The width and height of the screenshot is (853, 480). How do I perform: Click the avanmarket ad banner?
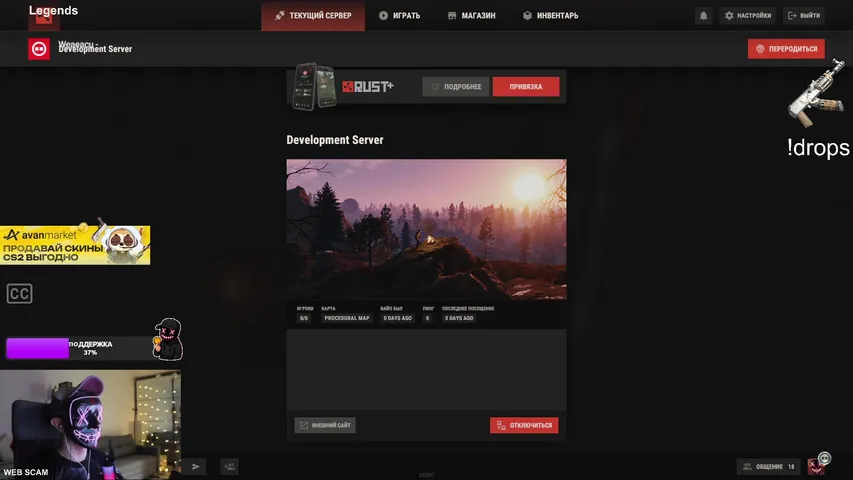point(75,245)
